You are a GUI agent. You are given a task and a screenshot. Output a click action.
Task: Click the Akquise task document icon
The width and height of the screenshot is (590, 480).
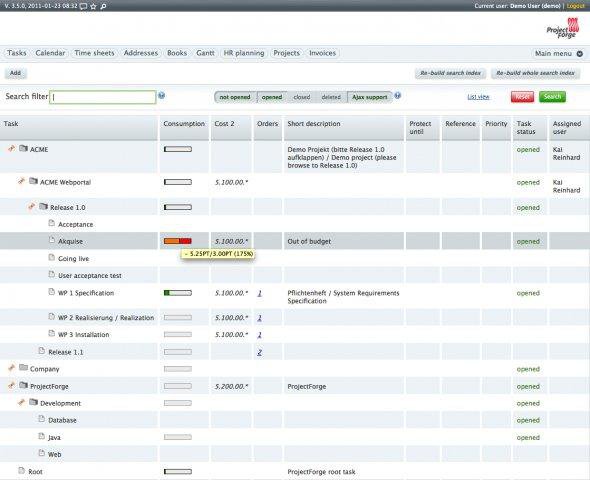tap(52, 240)
